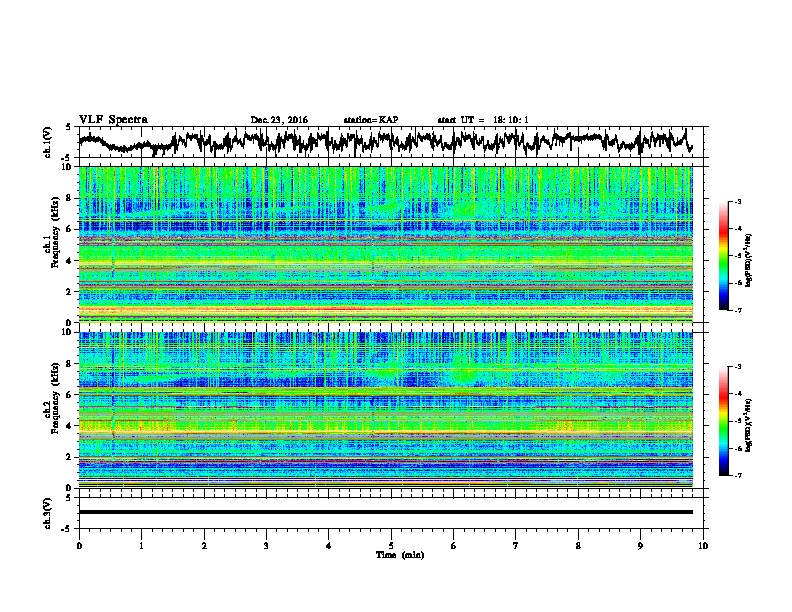Image resolution: width=792 pixels, height=612 pixels.
Task: Click the "station=KAP" header label
Action: click(371, 120)
